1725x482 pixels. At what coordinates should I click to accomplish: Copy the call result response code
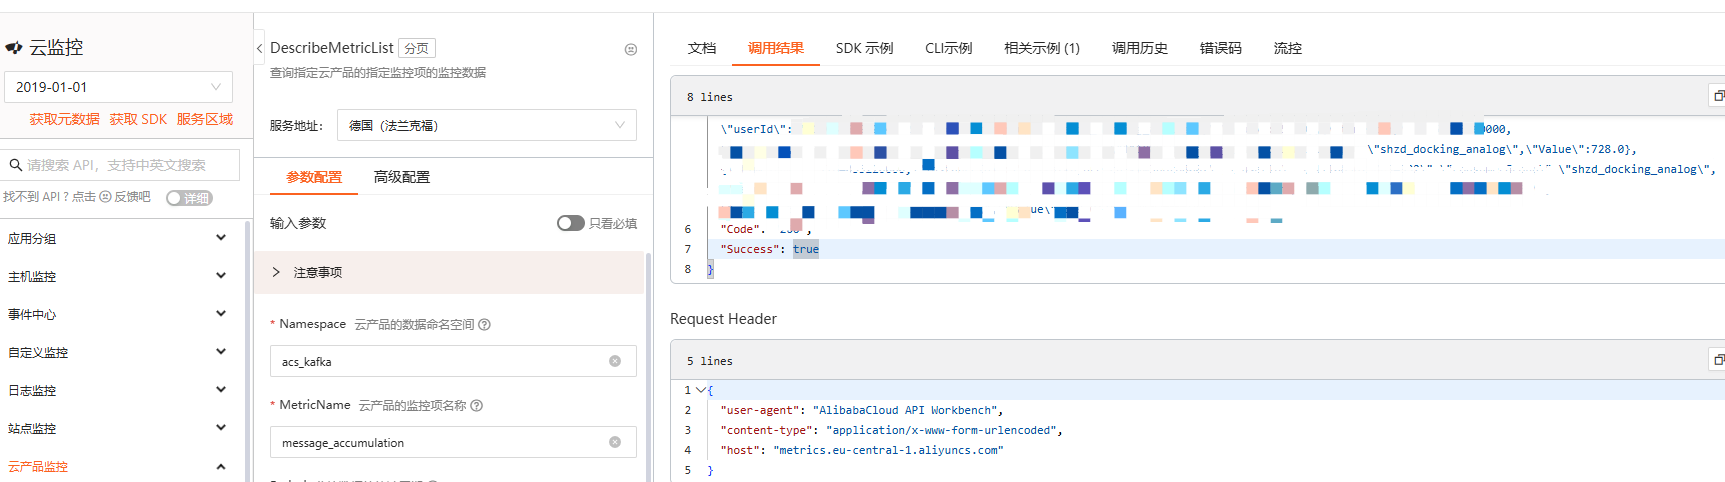(1718, 96)
